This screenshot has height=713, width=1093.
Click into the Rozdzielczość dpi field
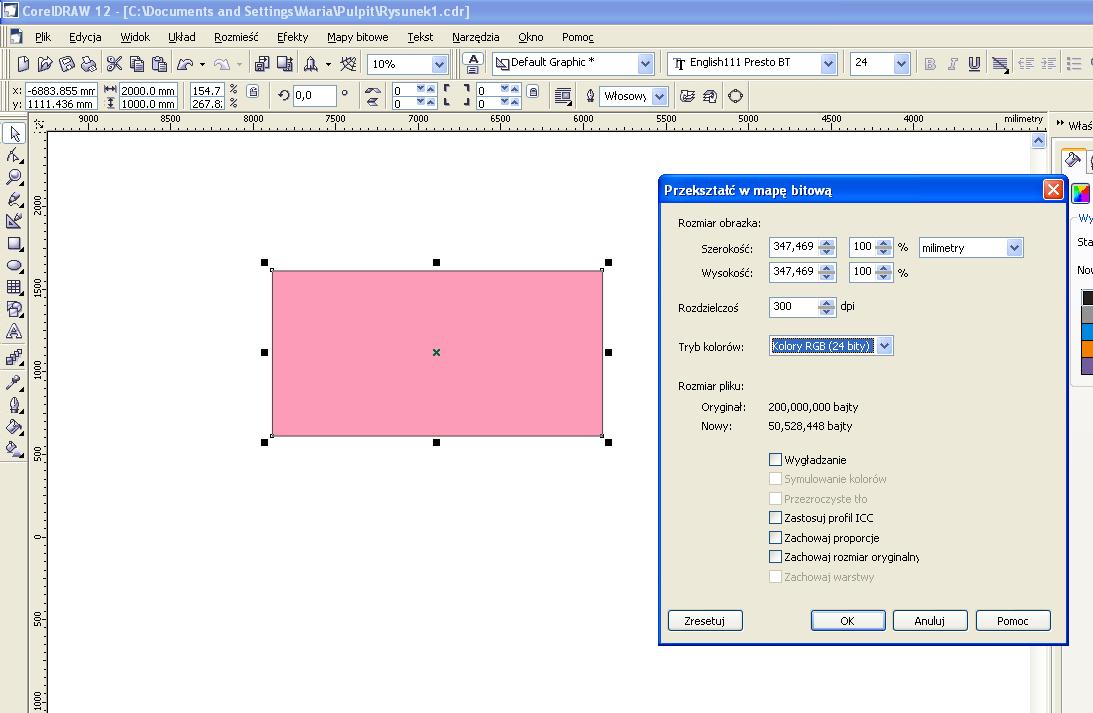tap(793, 307)
